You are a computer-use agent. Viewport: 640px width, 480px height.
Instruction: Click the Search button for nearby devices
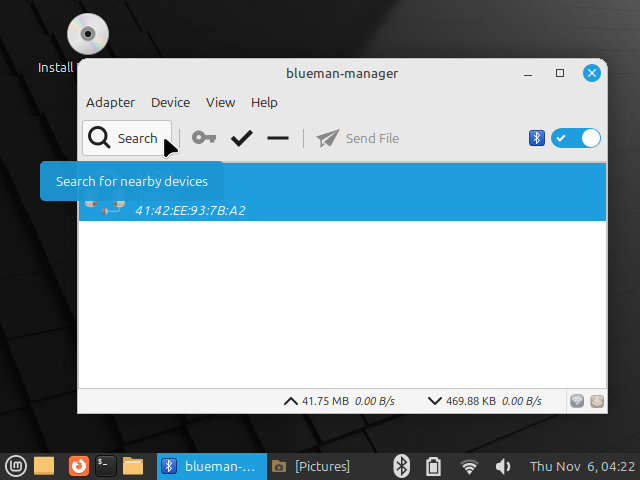pos(124,138)
